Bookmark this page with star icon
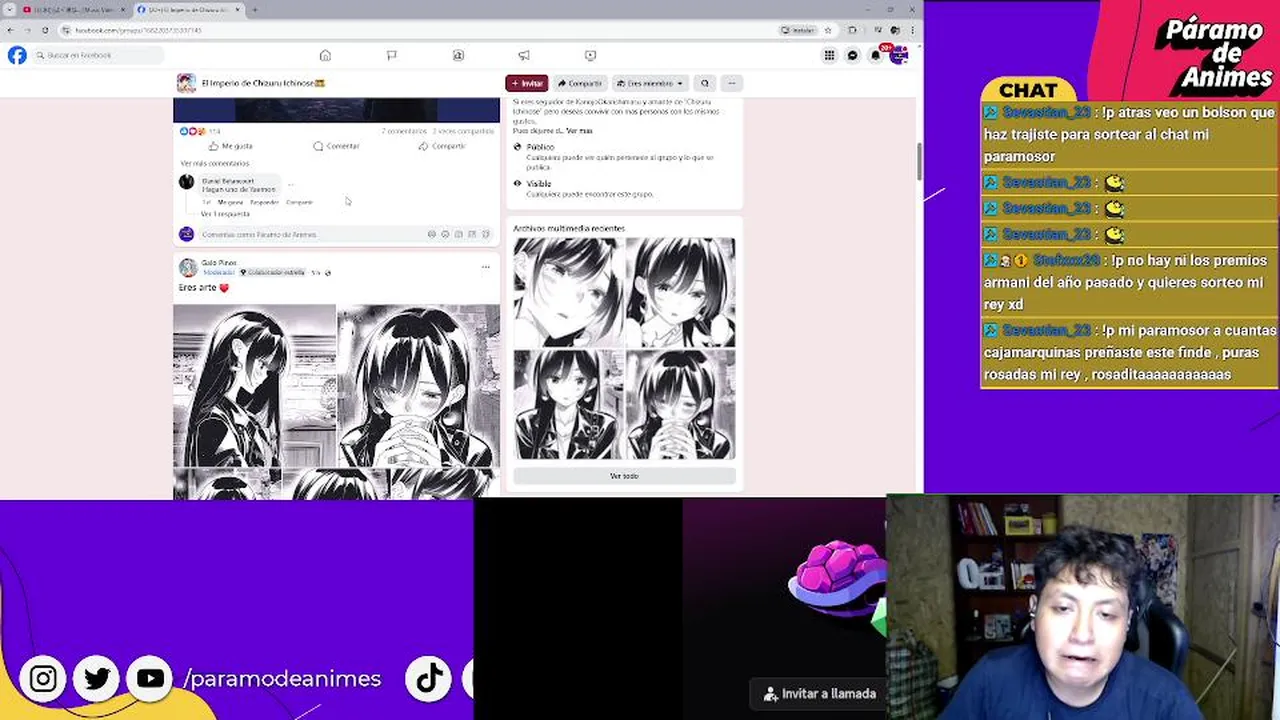This screenshot has width=1280, height=720. tap(828, 30)
